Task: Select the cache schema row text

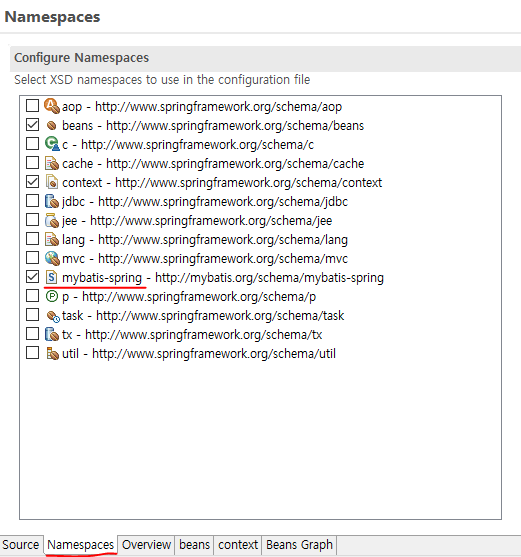Action: (213, 164)
